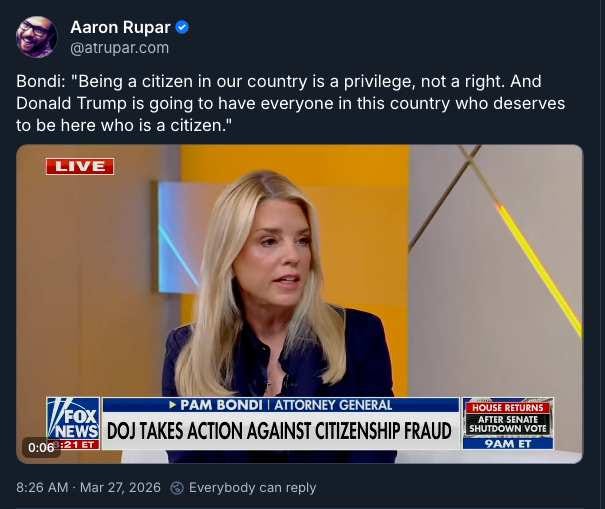Open Aaron Rupar's profile avatar
The image size is (605, 509).
tap(37, 37)
